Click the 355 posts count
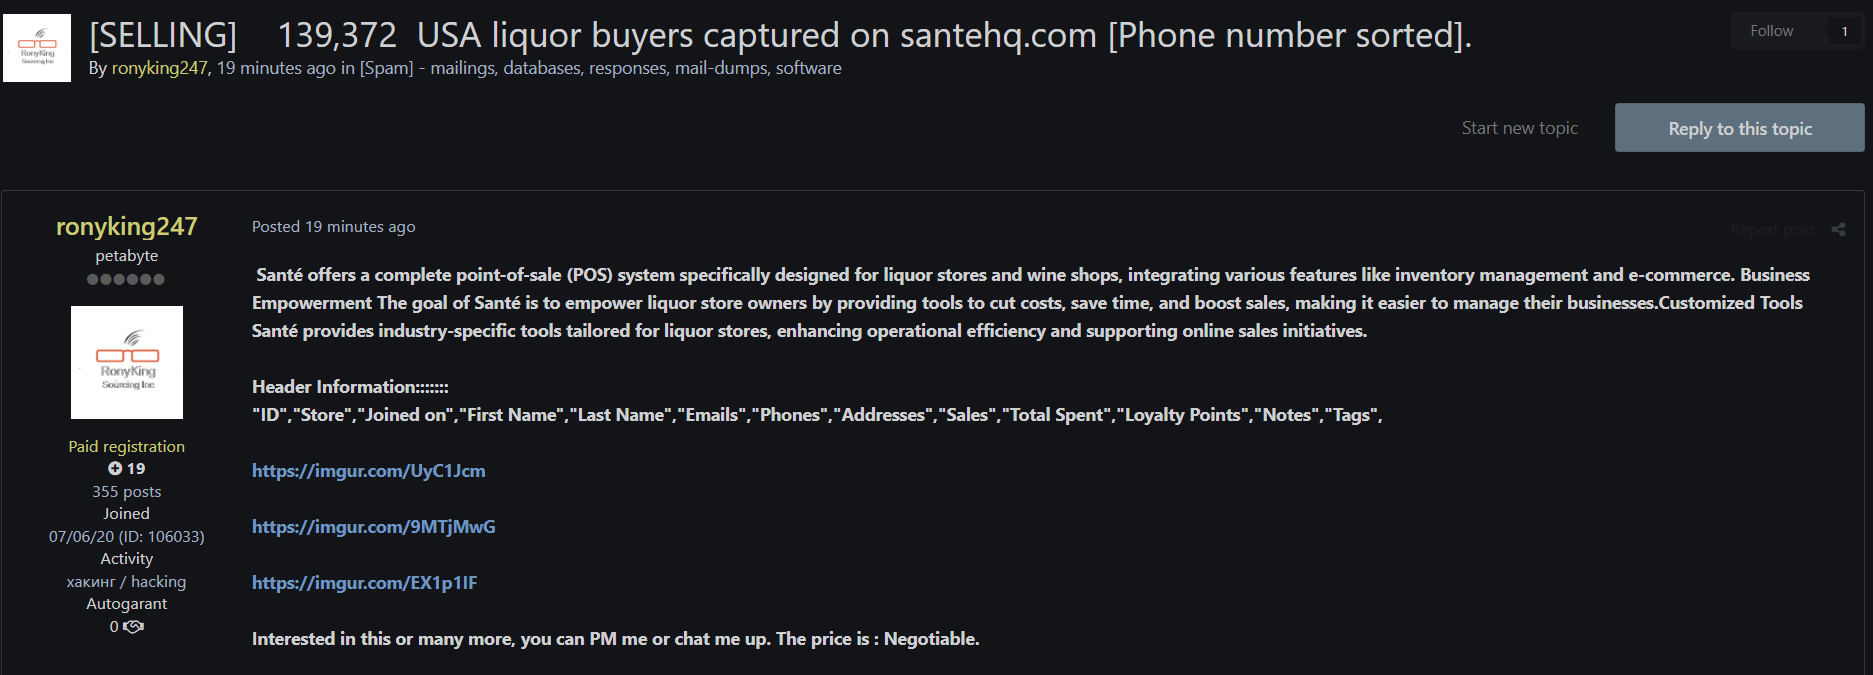This screenshot has width=1873, height=675. [x=127, y=491]
